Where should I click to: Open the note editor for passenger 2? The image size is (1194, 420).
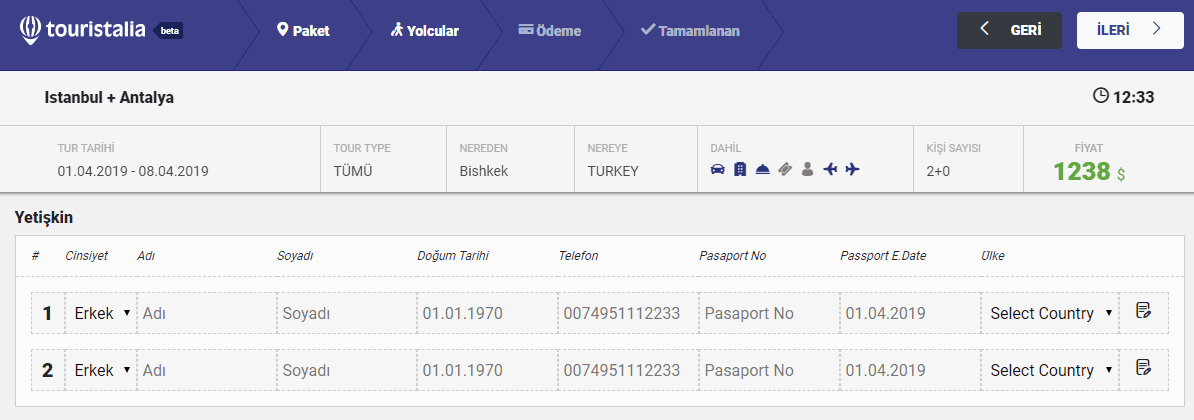click(1144, 369)
